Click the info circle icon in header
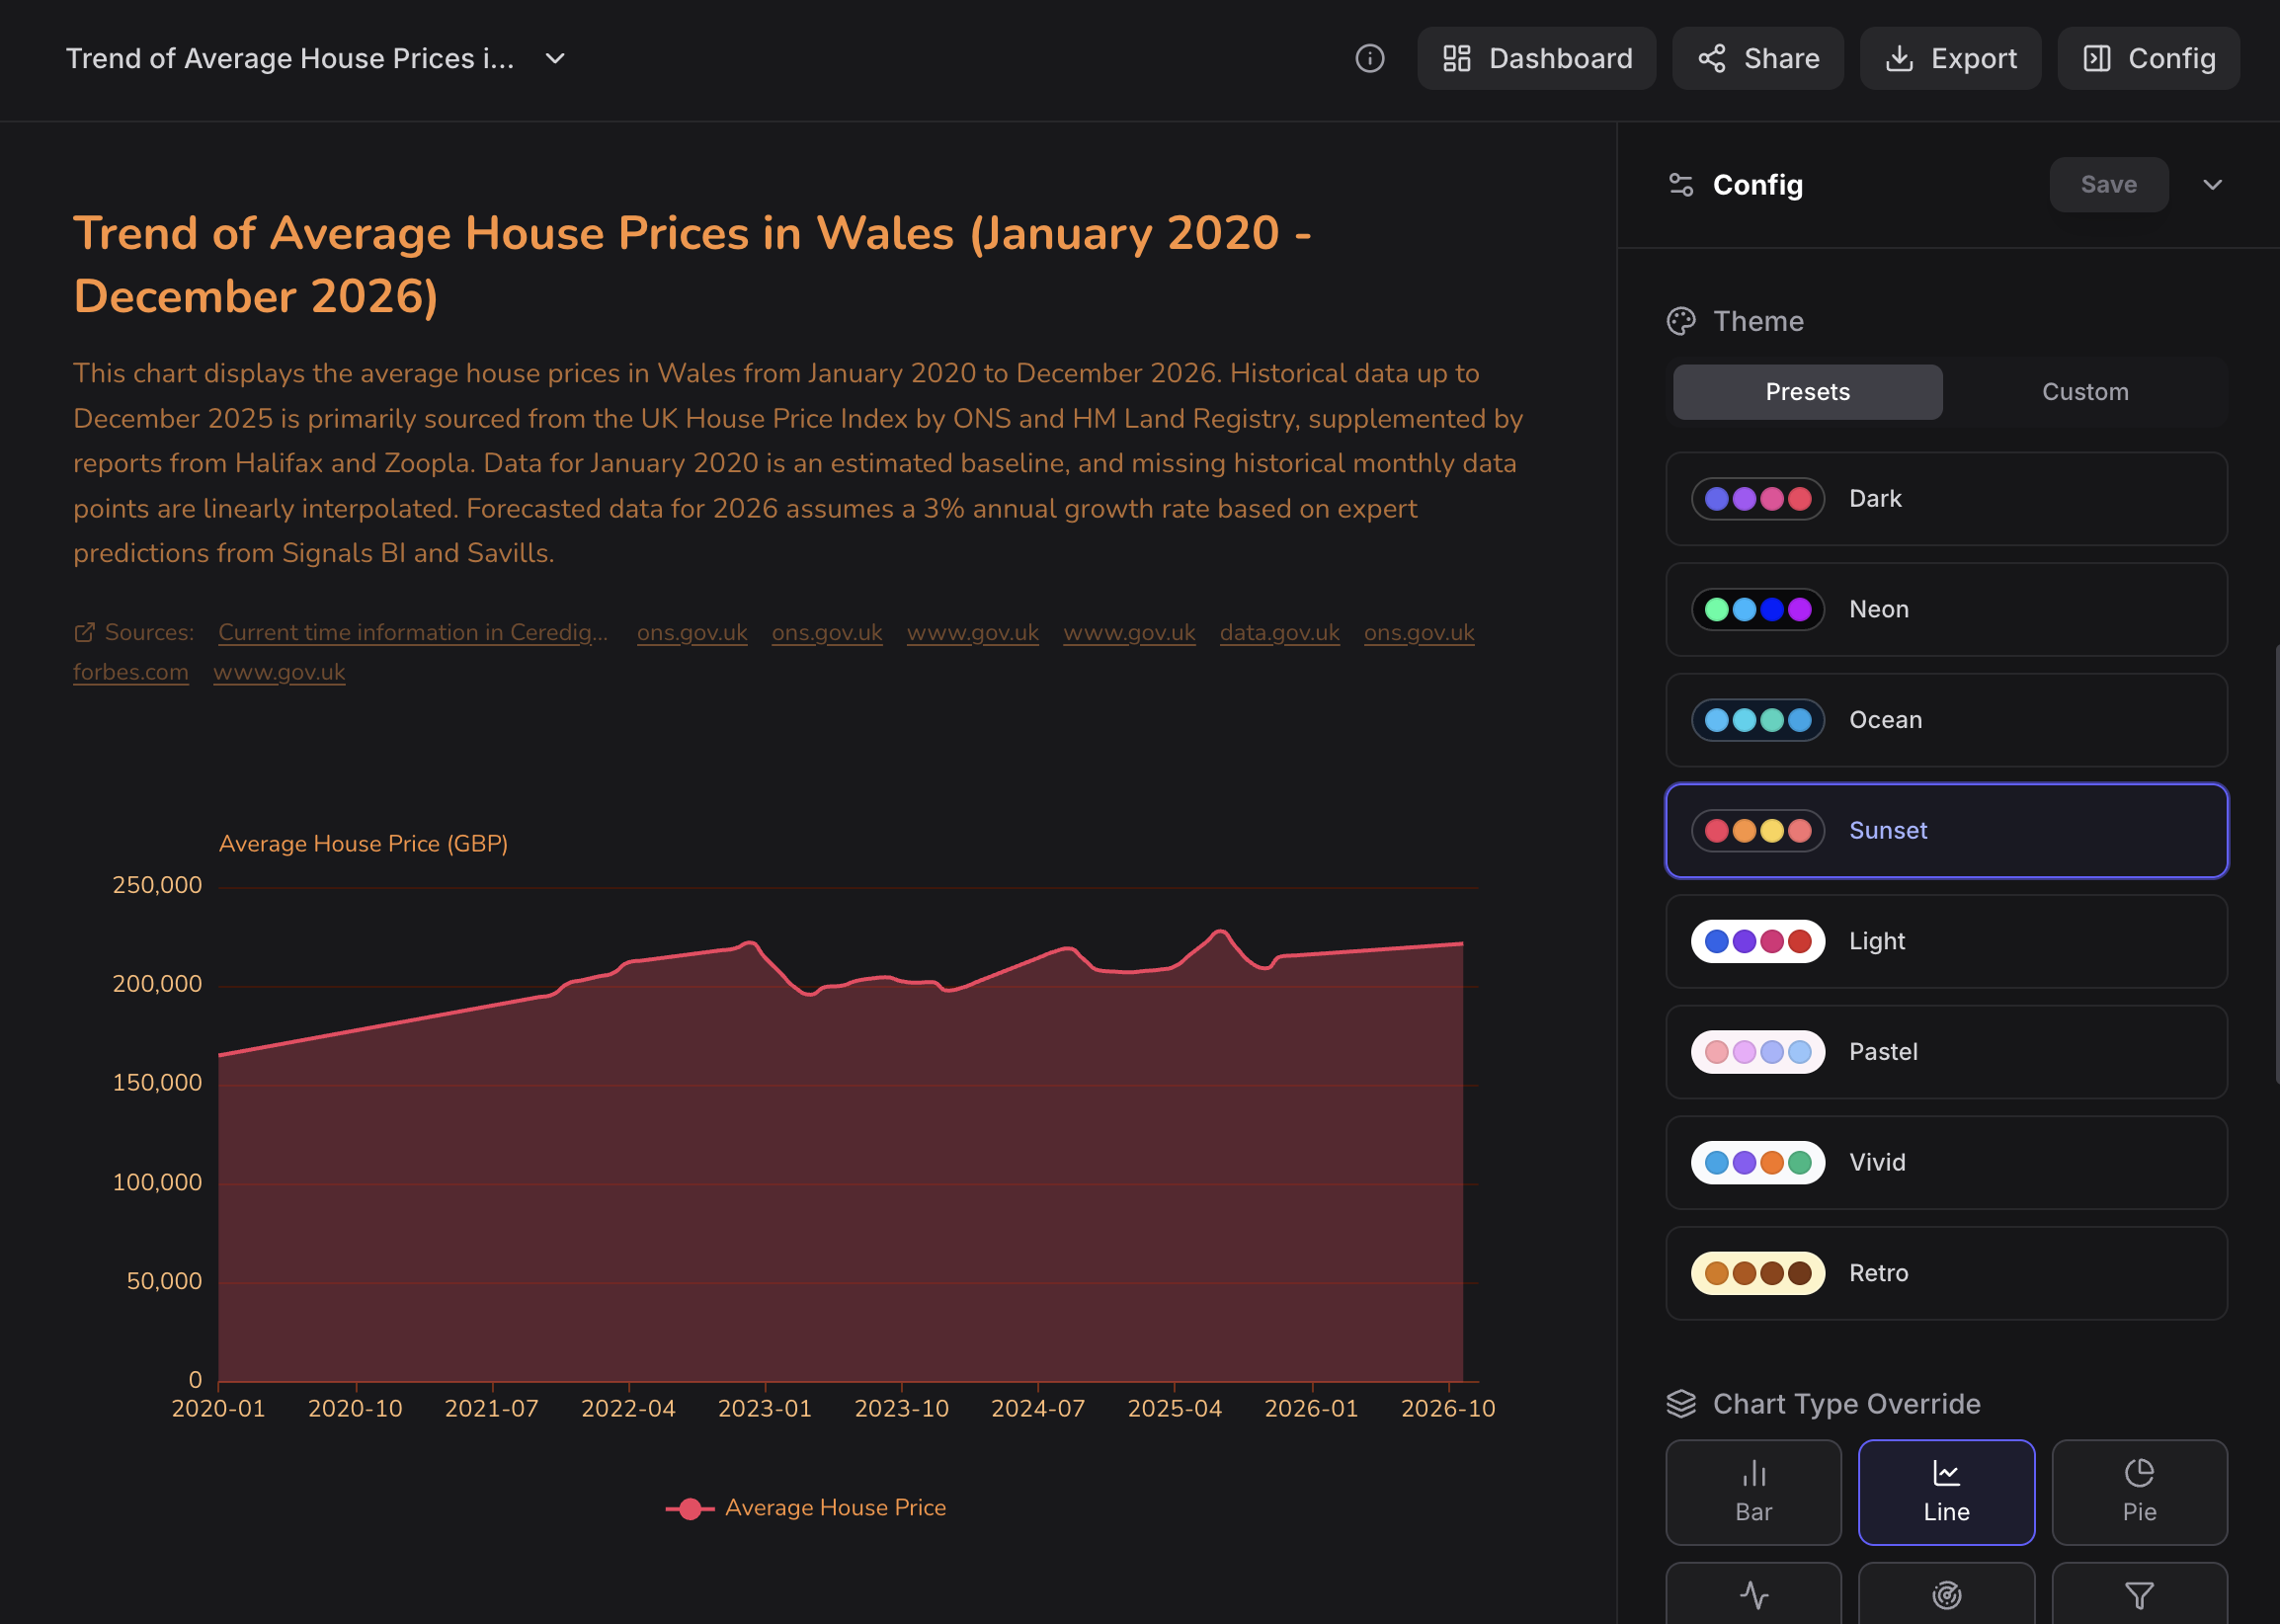 click(x=1369, y=59)
